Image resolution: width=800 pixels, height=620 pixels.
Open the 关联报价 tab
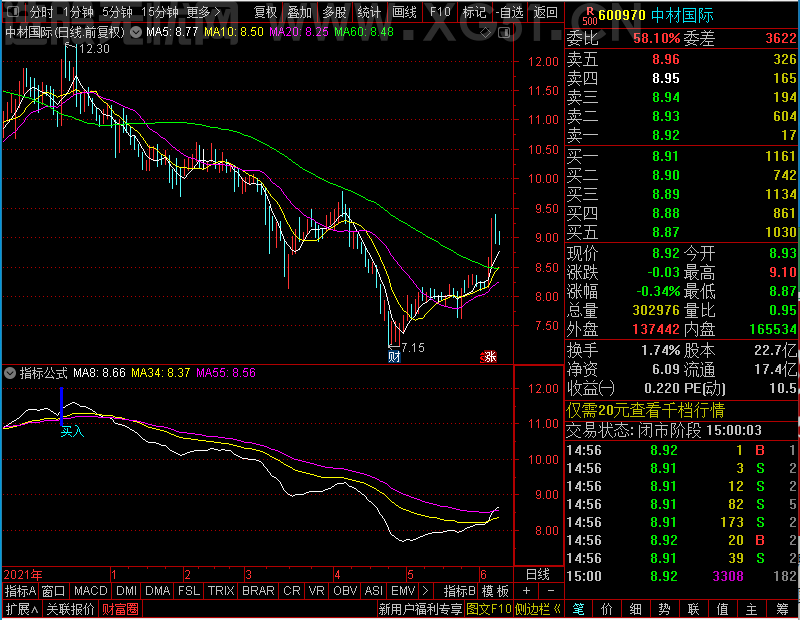(x=70, y=609)
